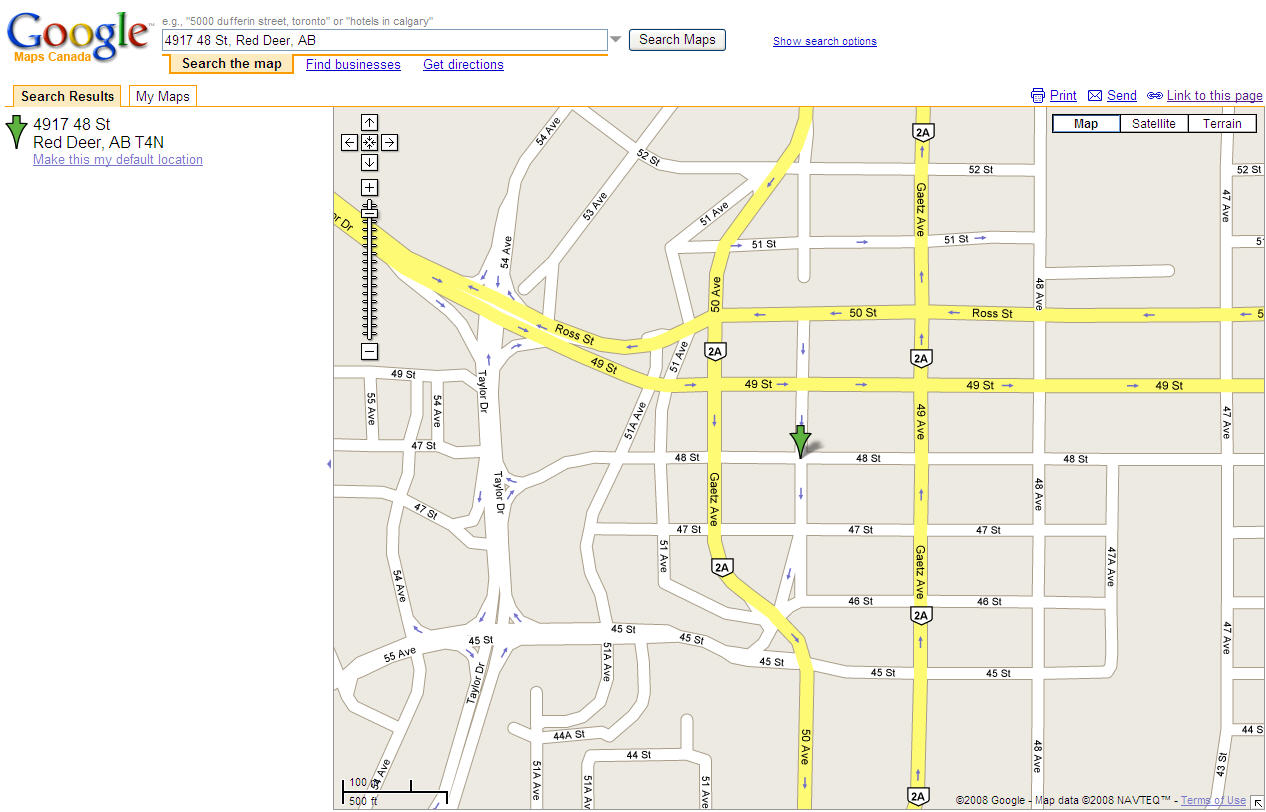Click the return-to-last-result center button
1266x812 pixels.
point(369,143)
